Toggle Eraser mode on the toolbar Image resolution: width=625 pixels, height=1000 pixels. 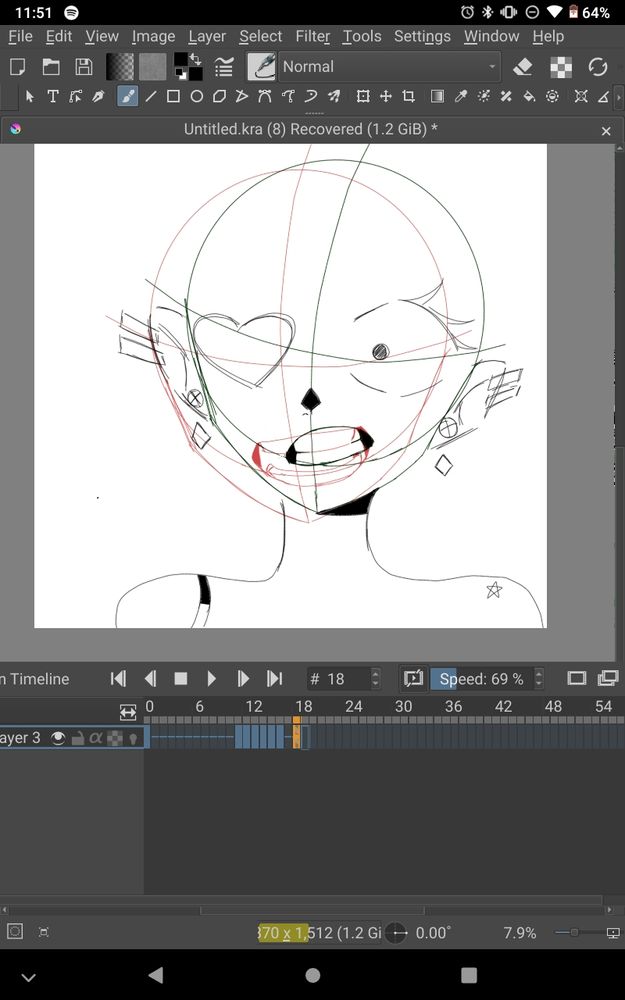522,67
